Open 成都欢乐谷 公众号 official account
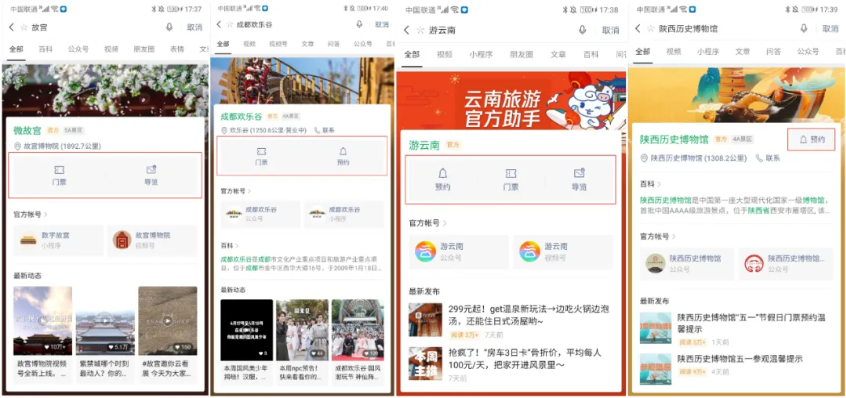This screenshot has width=846, height=398. tap(261, 214)
